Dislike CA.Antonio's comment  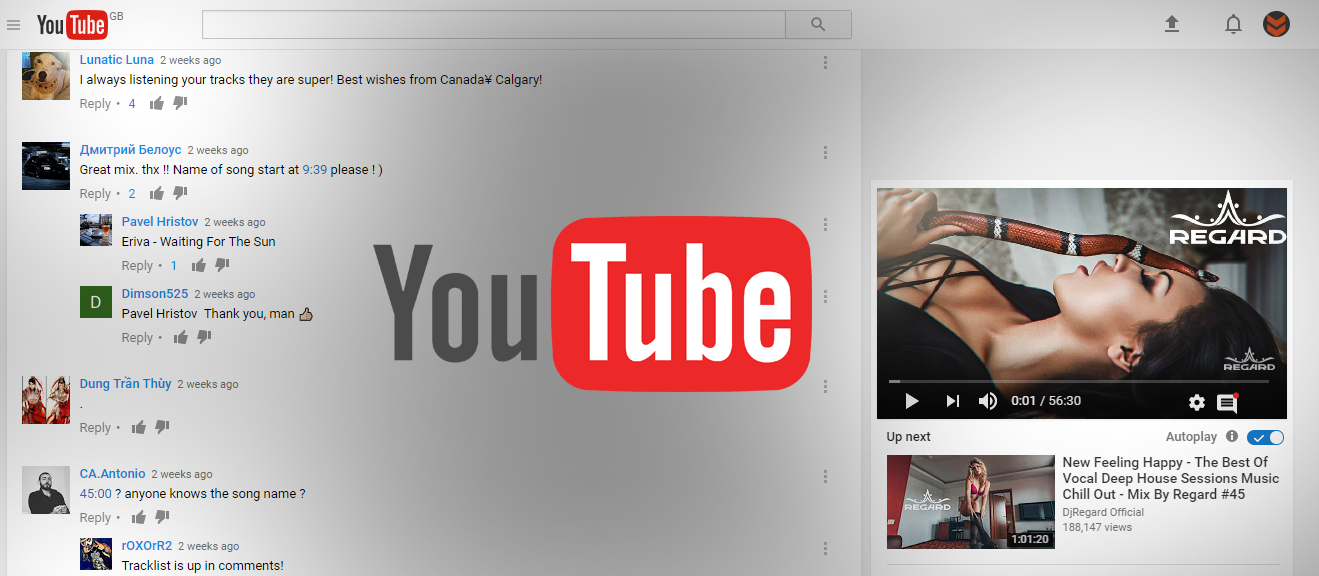162,517
